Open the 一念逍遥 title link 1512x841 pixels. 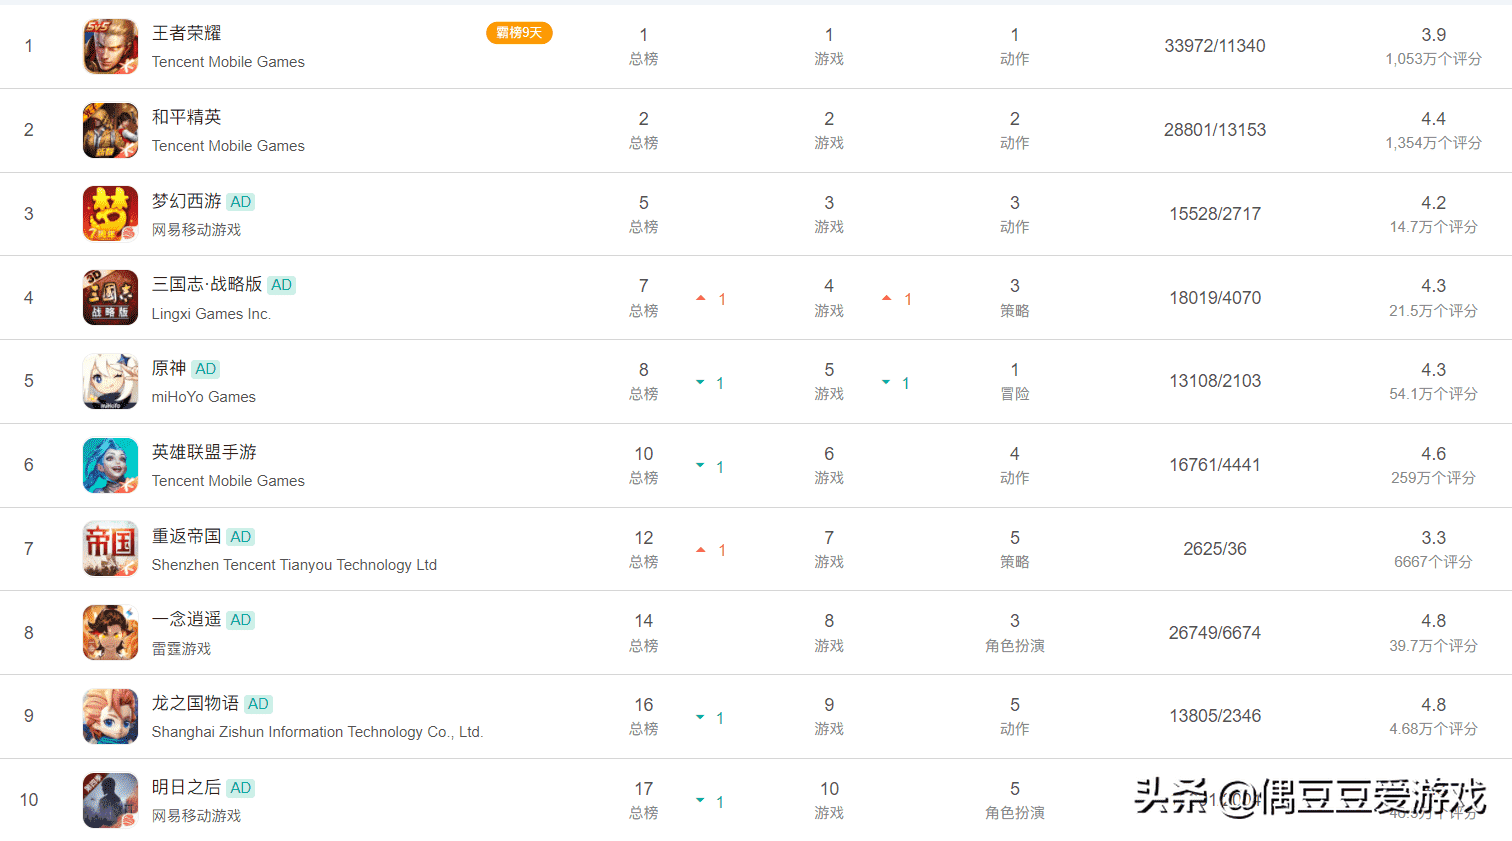click(x=187, y=620)
